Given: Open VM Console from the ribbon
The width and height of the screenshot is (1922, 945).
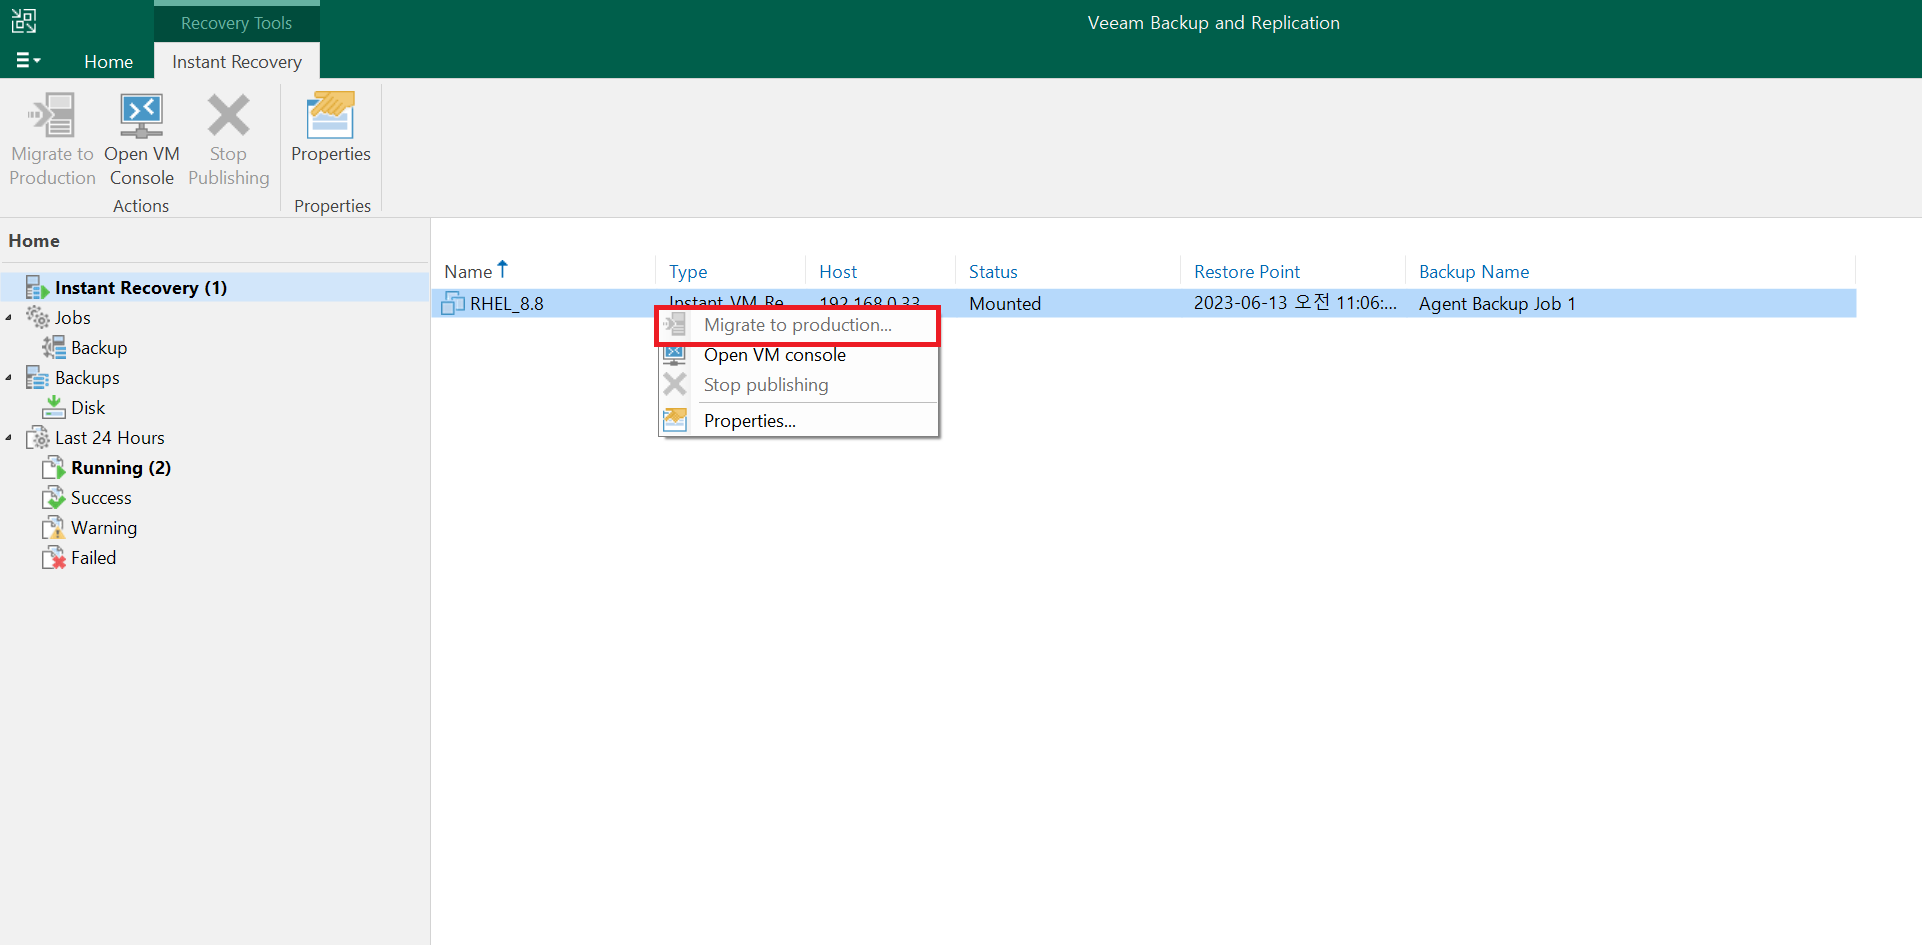Looking at the screenshot, I should tap(142, 139).
